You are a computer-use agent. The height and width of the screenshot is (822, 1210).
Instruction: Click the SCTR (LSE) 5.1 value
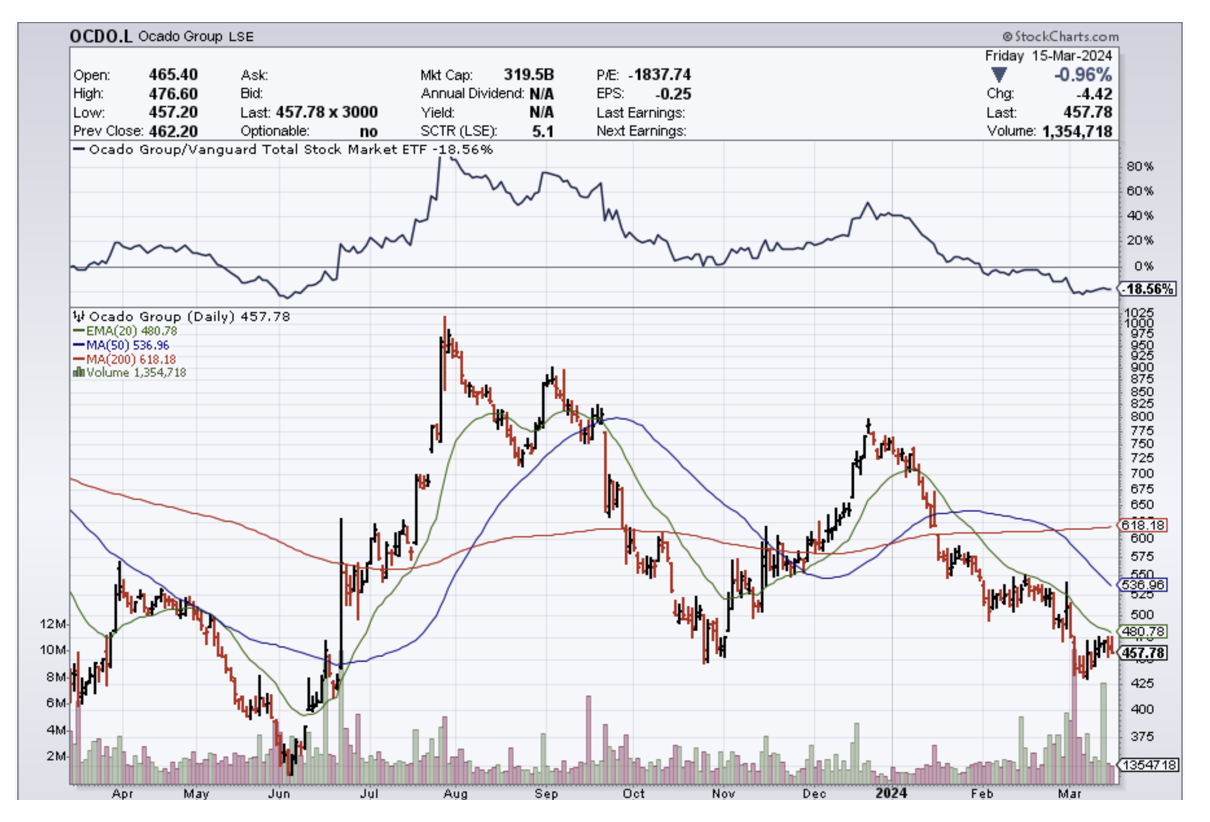point(543,131)
